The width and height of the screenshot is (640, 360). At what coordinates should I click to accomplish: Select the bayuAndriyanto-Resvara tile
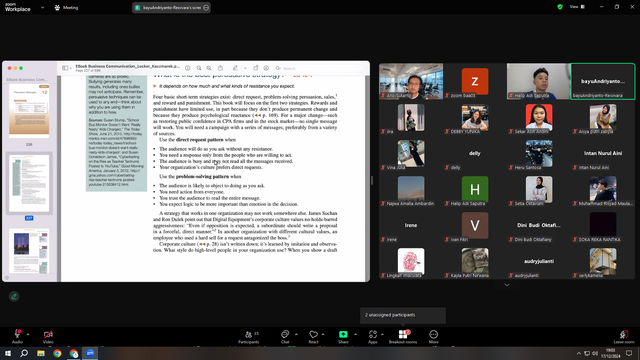click(603, 81)
